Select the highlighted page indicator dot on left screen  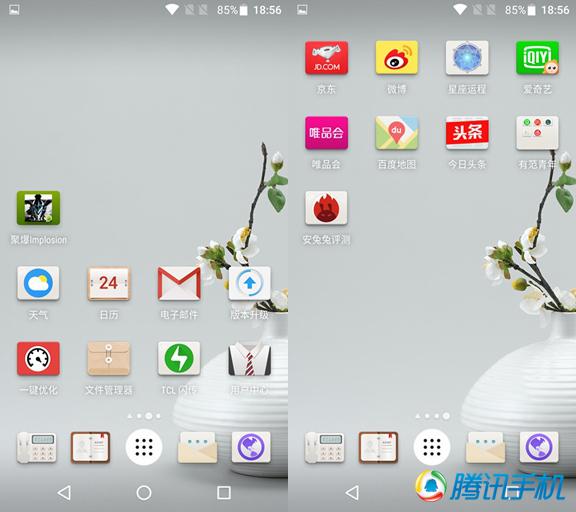point(149,416)
